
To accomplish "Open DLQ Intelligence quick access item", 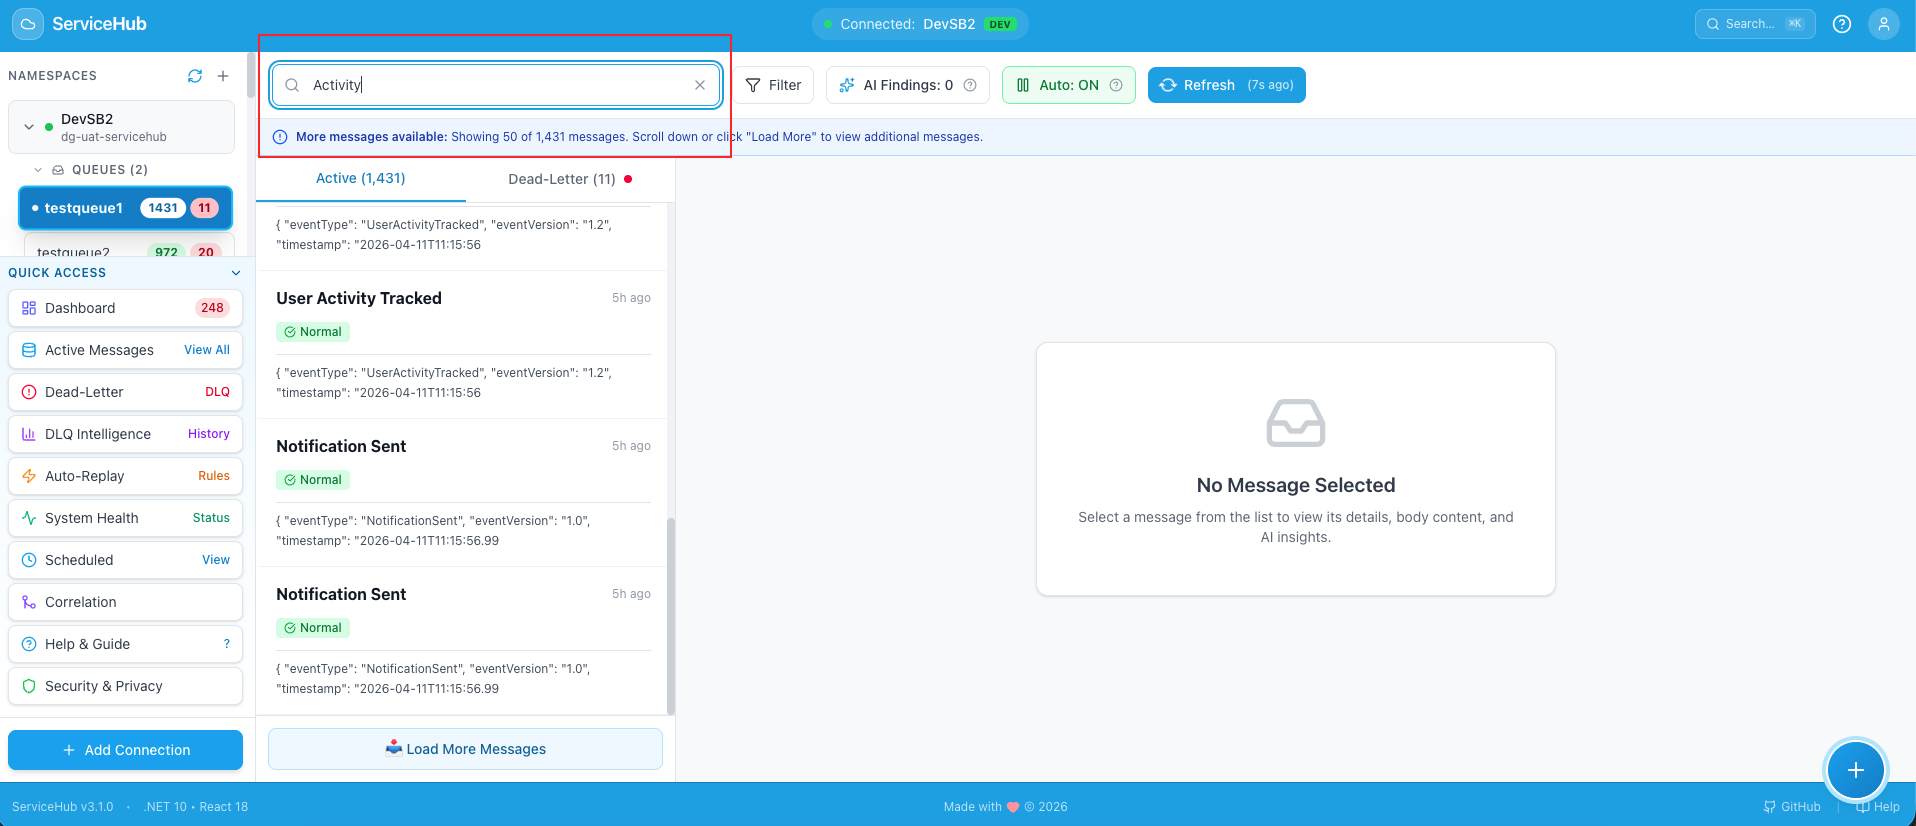I will point(125,434).
